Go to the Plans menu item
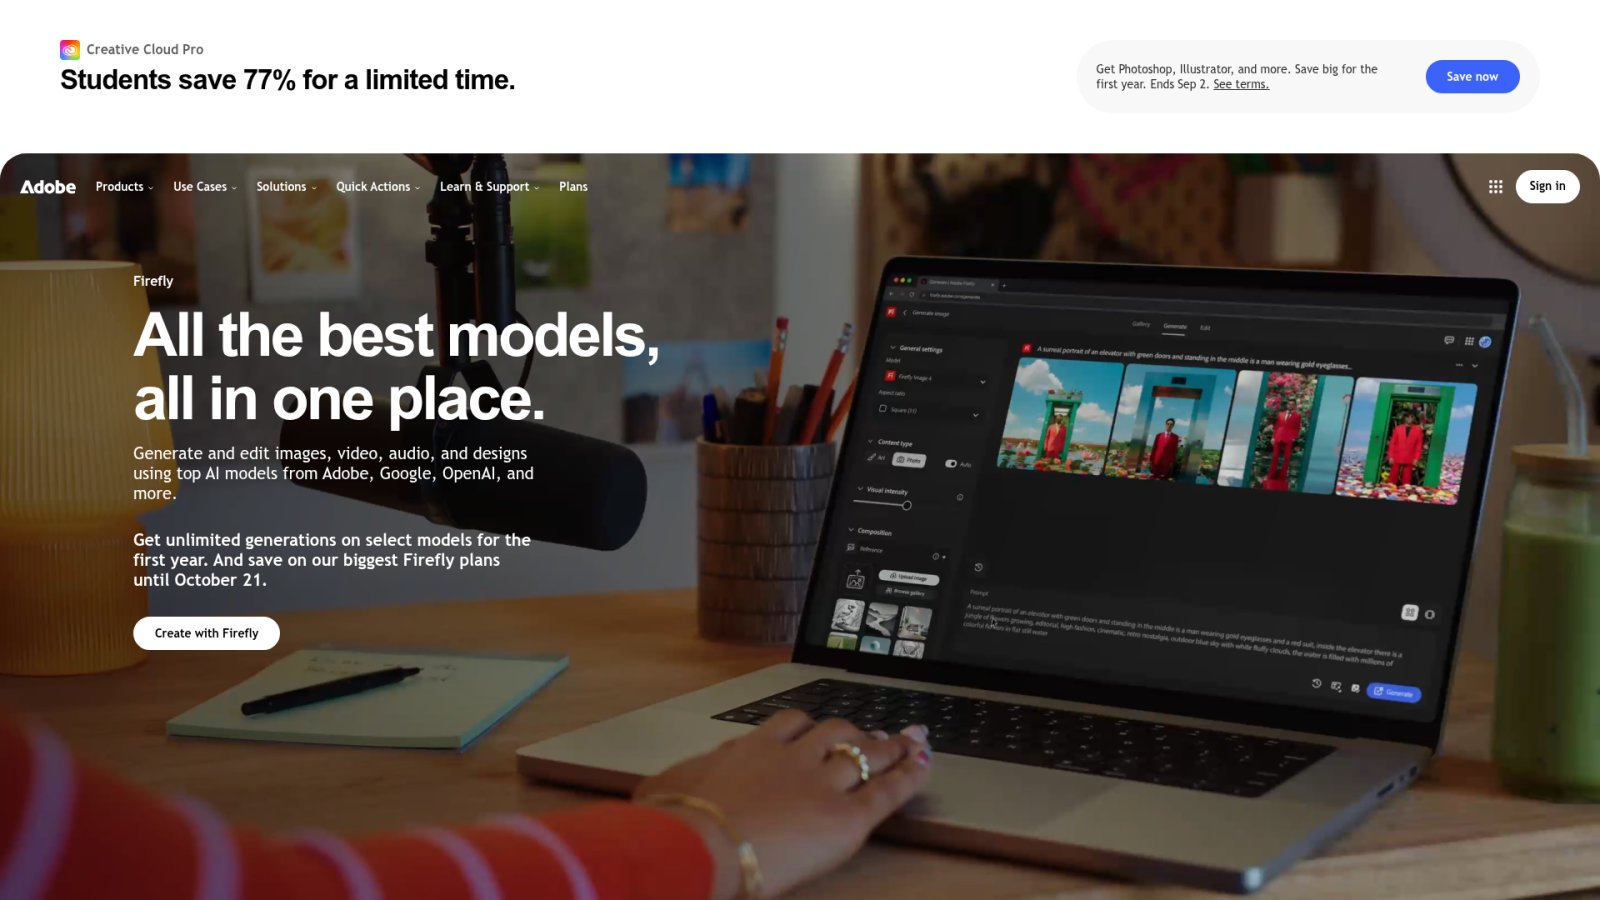Screen dimensions: 1600x900 (x=573, y=187)
